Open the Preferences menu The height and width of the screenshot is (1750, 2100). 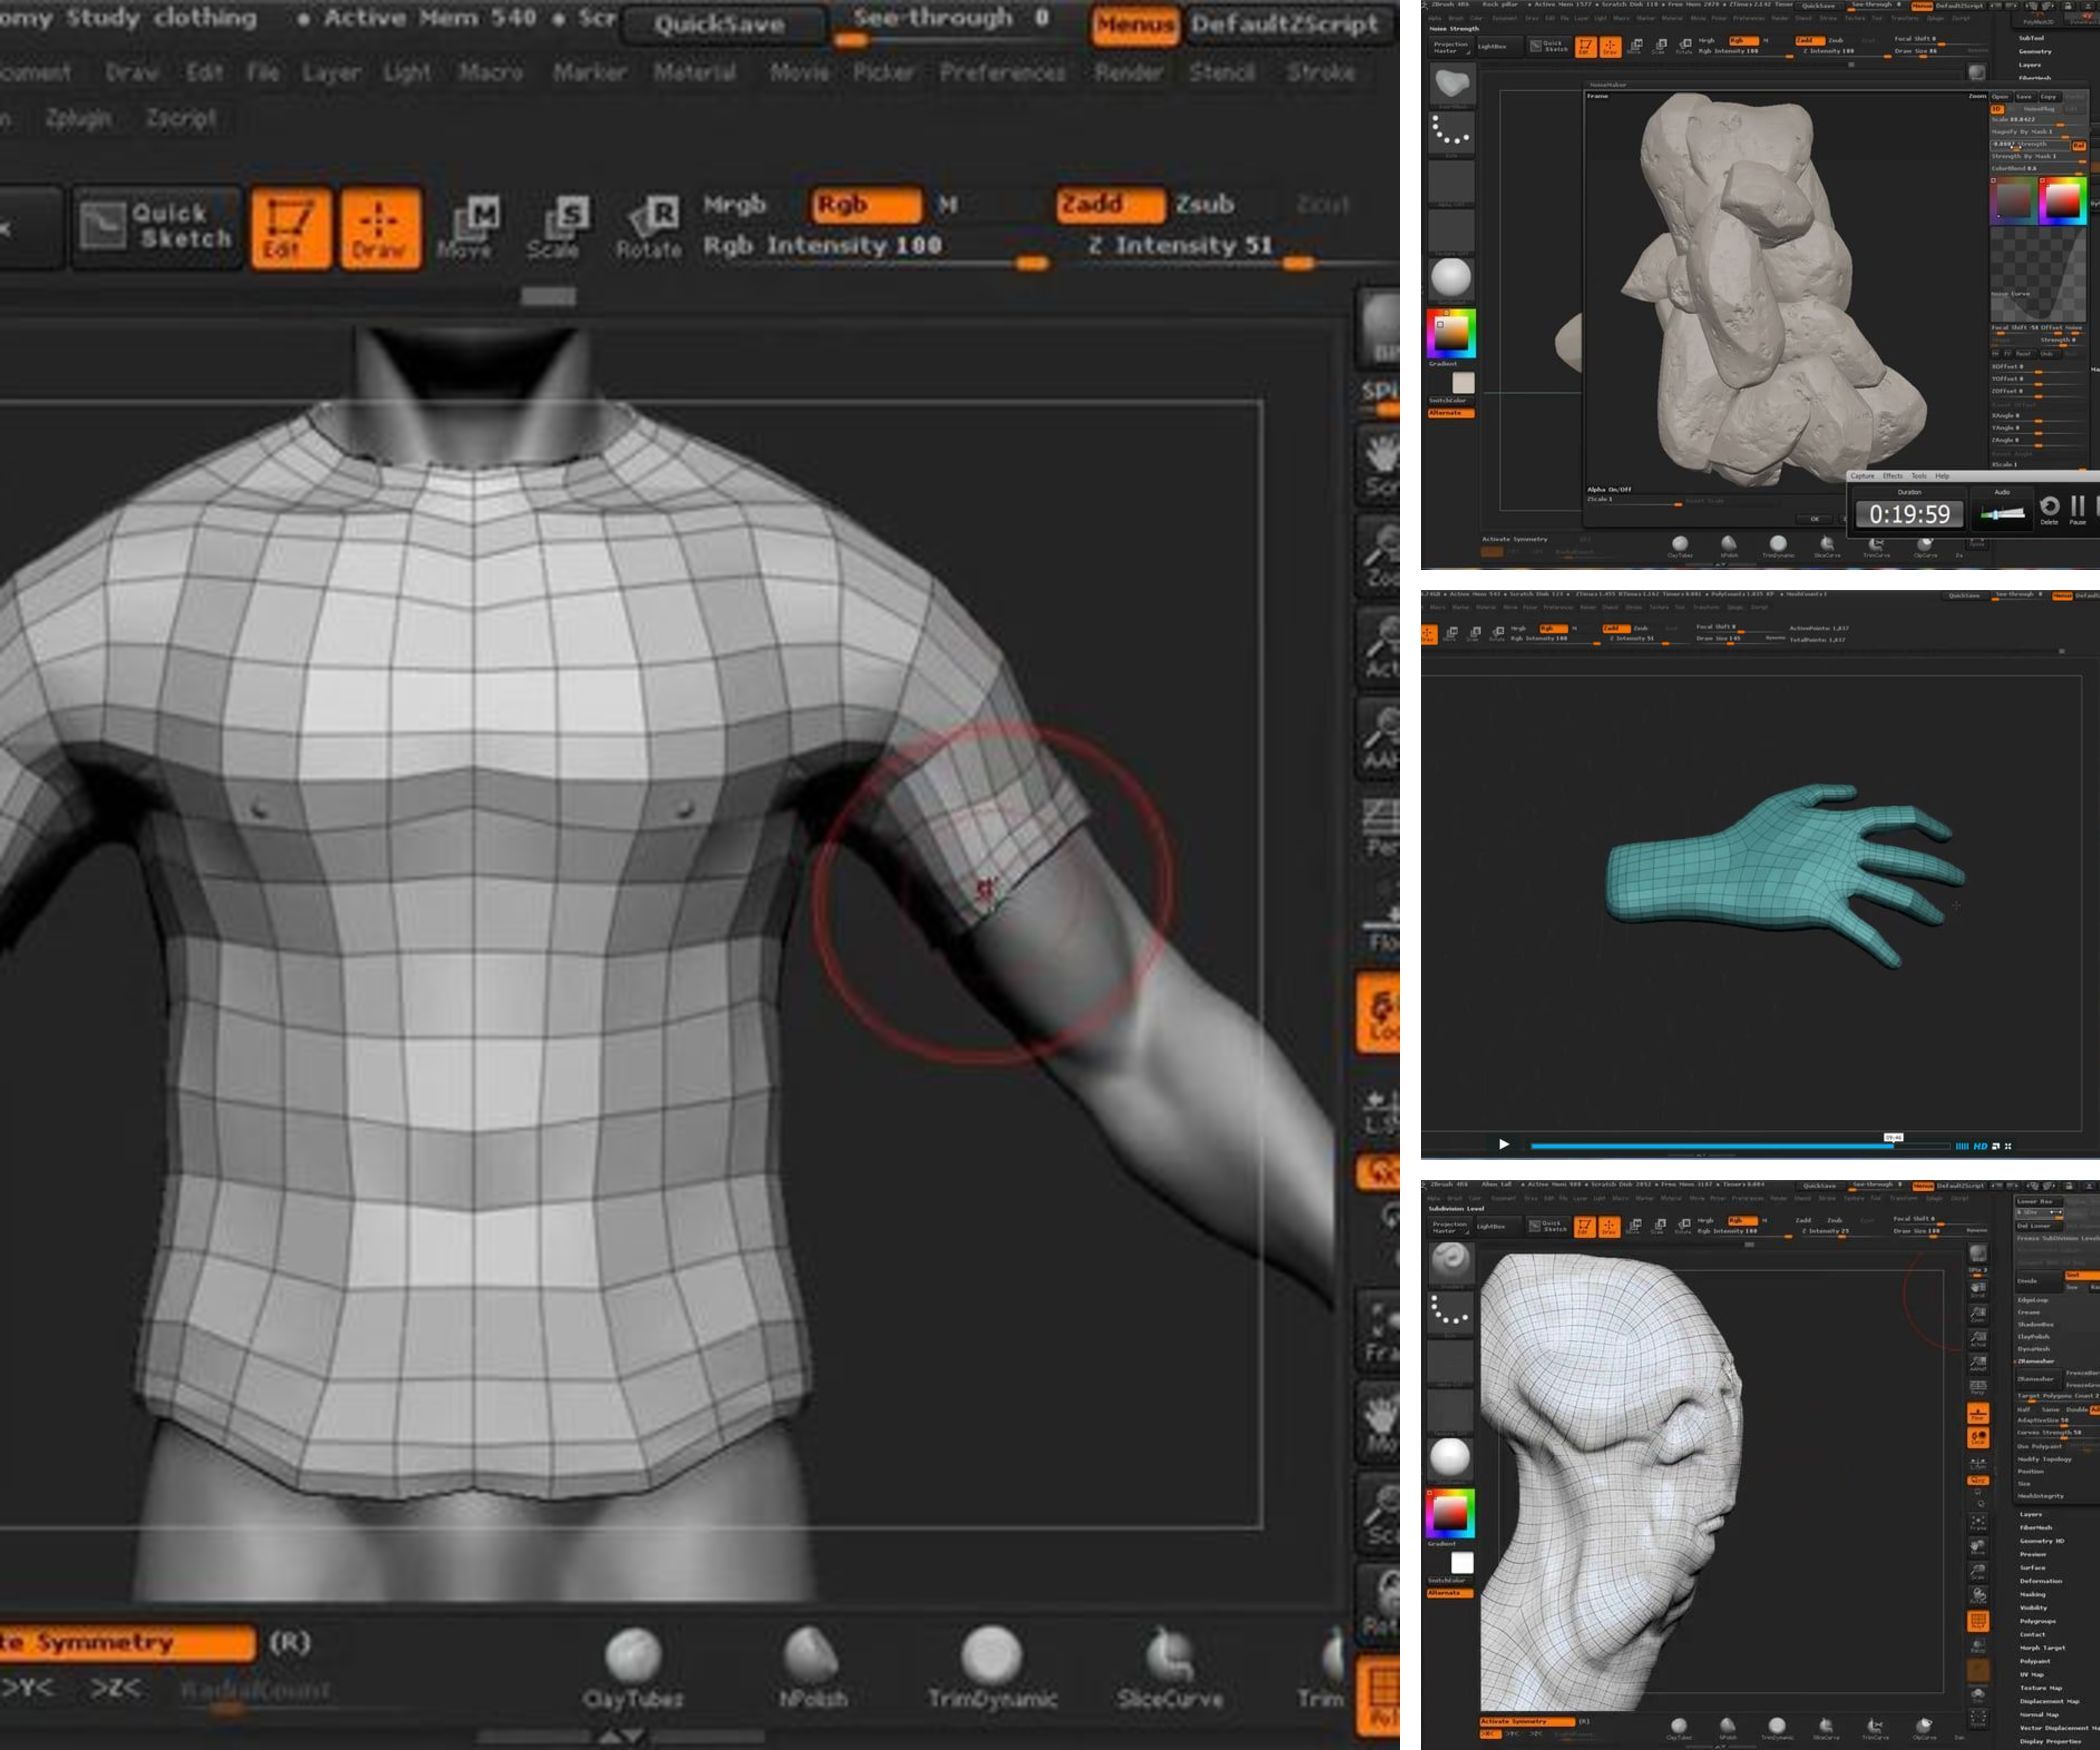[x=999, y=71]
